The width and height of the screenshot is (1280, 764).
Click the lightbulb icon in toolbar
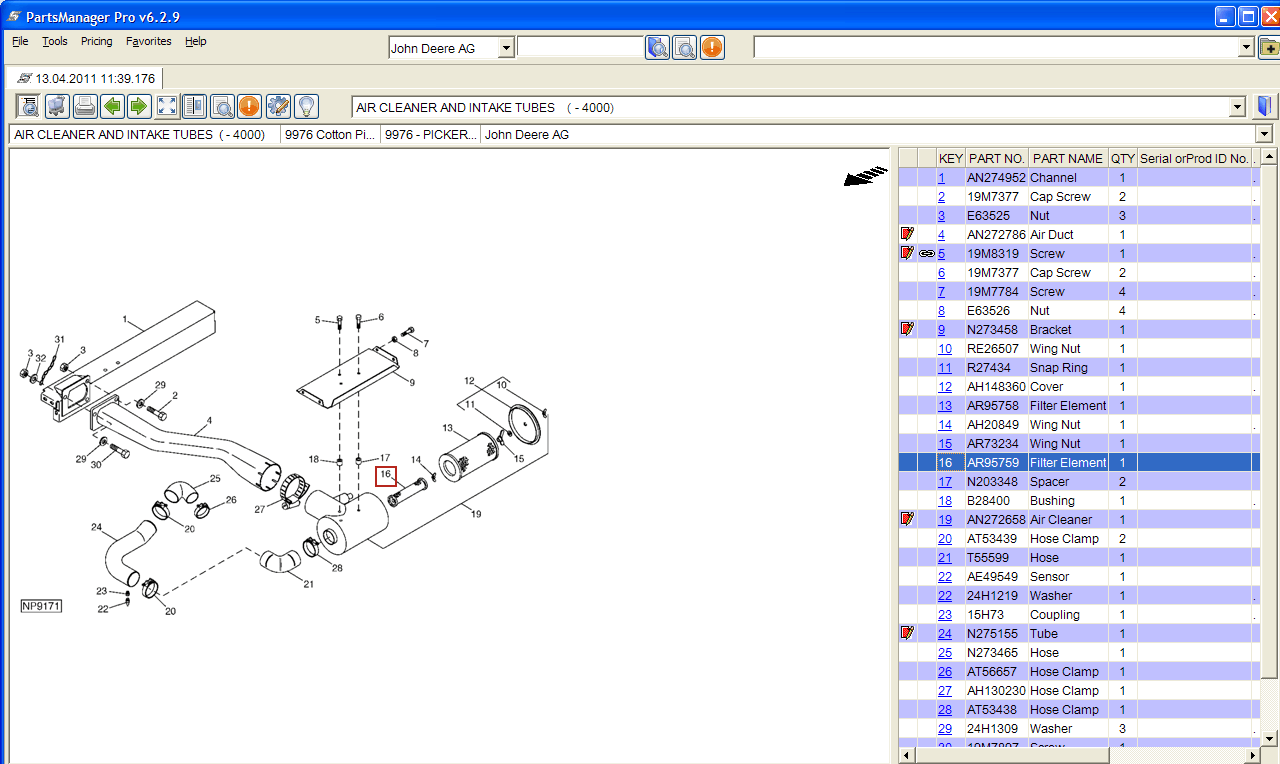[305, 106]
